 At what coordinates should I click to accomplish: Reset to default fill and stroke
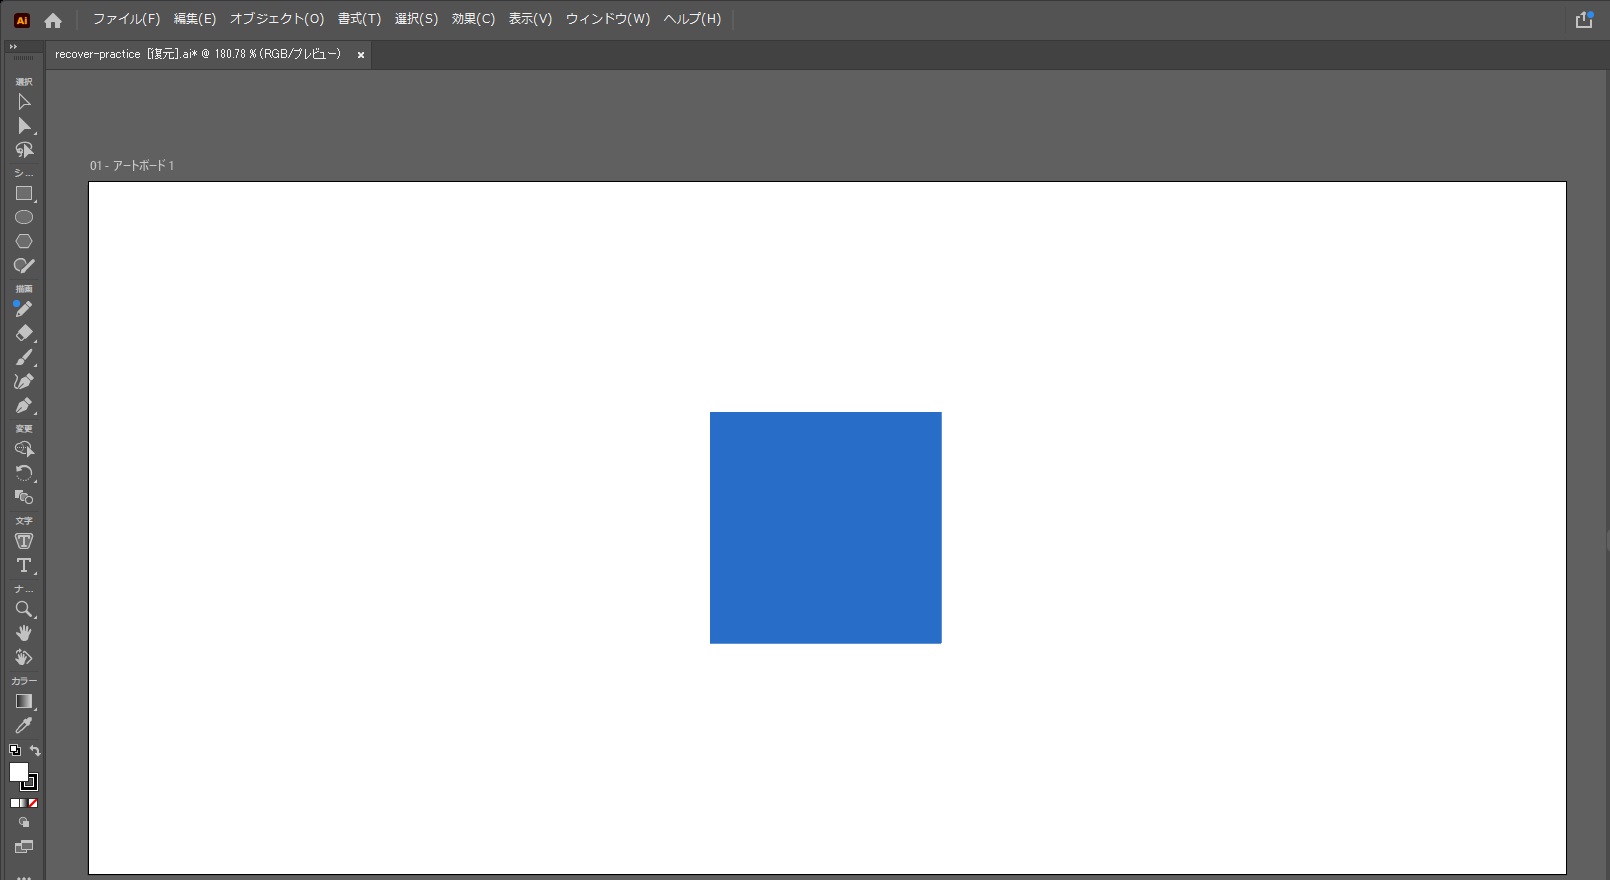point(15,750)
